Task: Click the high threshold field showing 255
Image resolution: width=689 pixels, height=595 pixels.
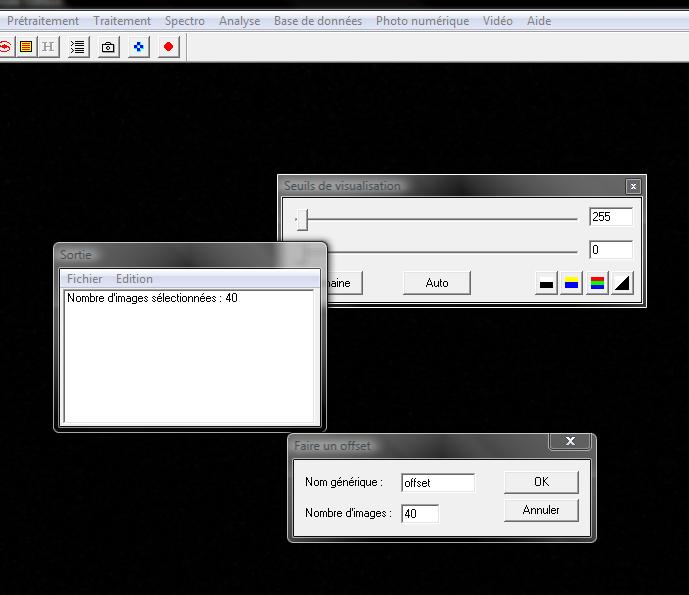Action: click(x=610, y=217)
